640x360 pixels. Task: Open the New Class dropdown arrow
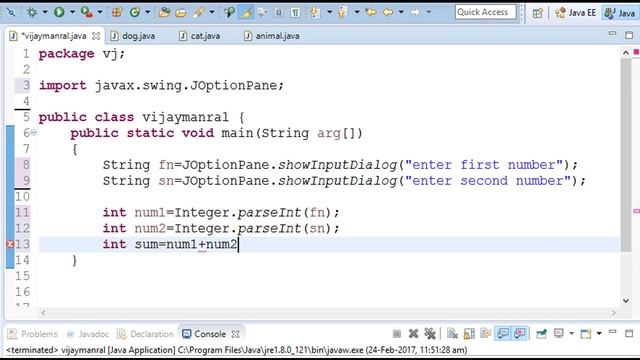148,13
